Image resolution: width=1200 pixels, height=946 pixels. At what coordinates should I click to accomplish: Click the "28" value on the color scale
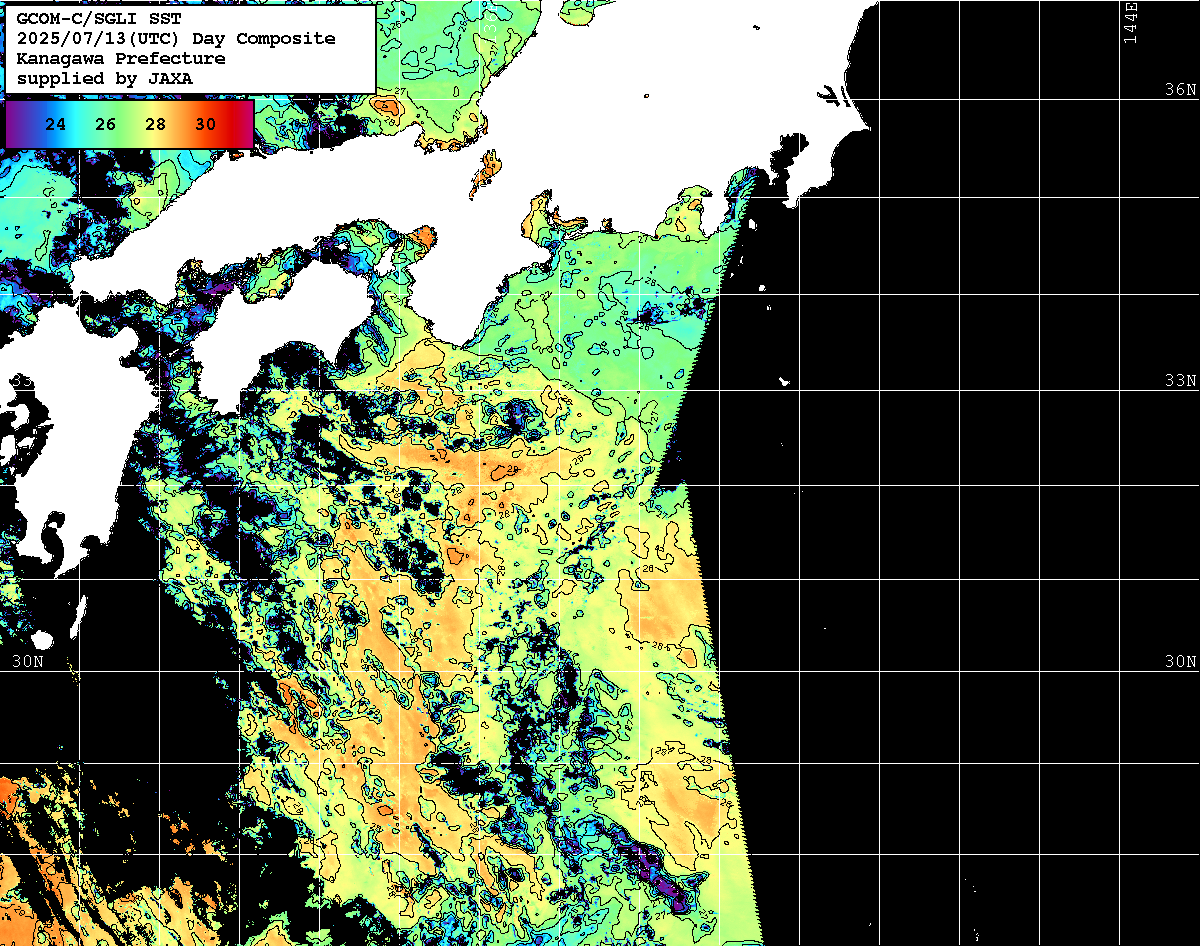(x=156, y=125)
